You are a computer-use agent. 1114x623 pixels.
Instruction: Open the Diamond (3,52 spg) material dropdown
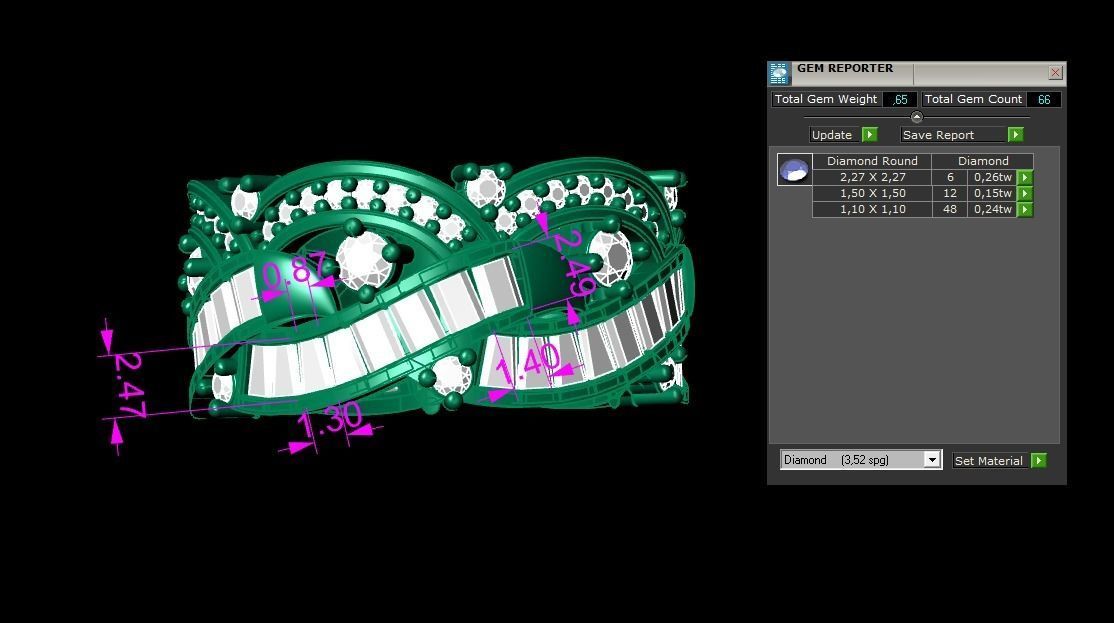click(932, 460)
